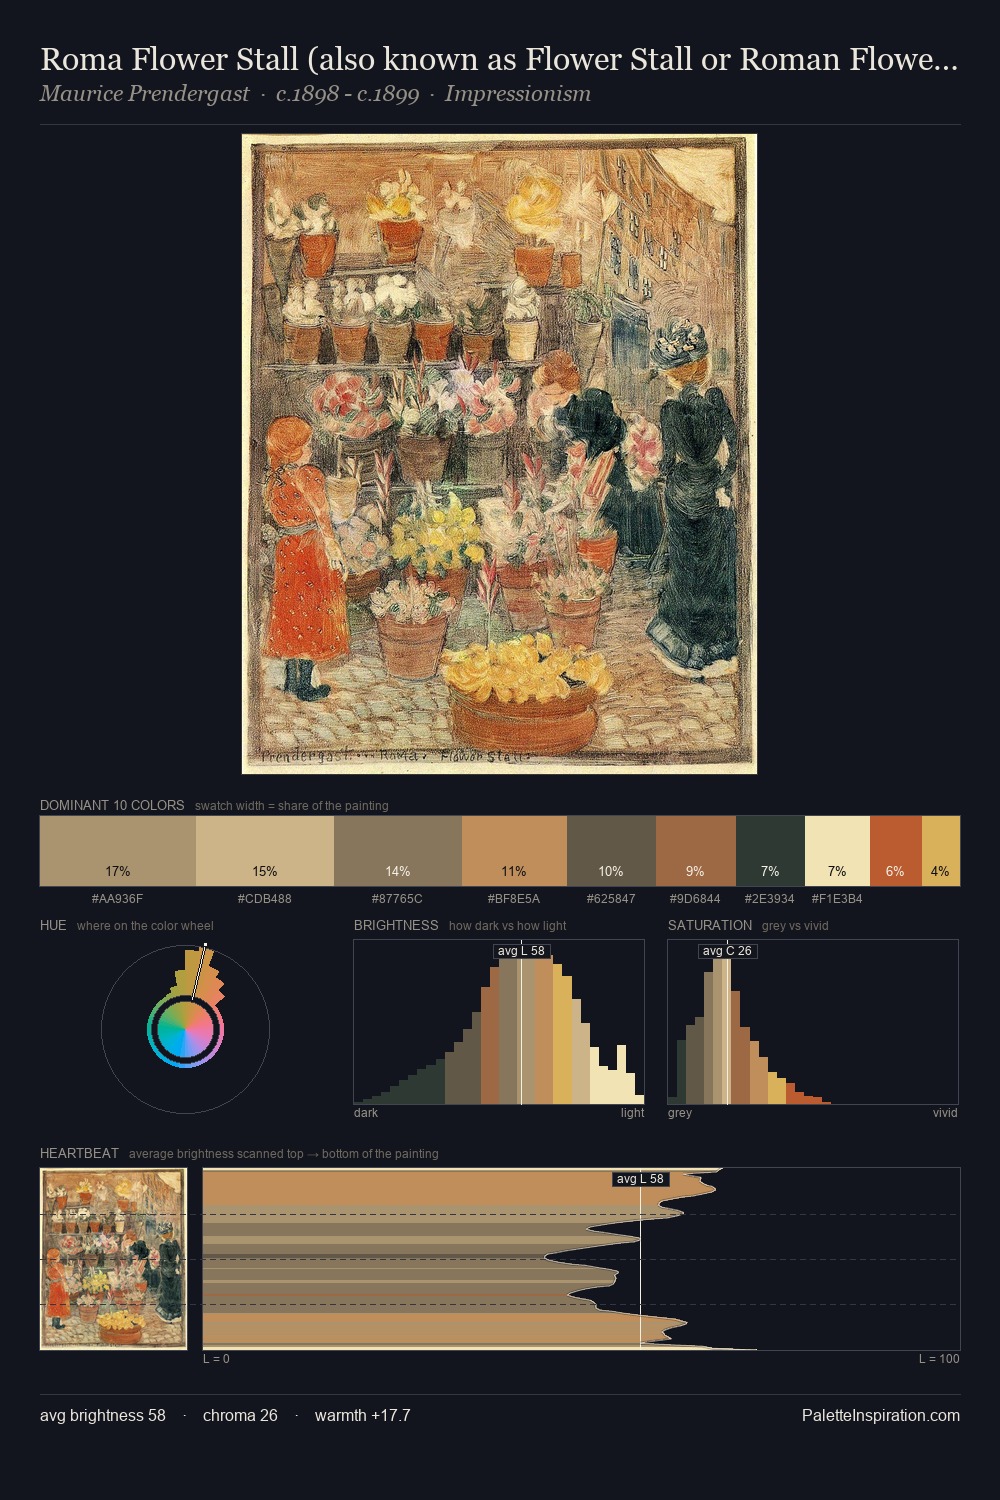
Task: Click artist name Maurice Prendergast
Action: pos(145,94)
